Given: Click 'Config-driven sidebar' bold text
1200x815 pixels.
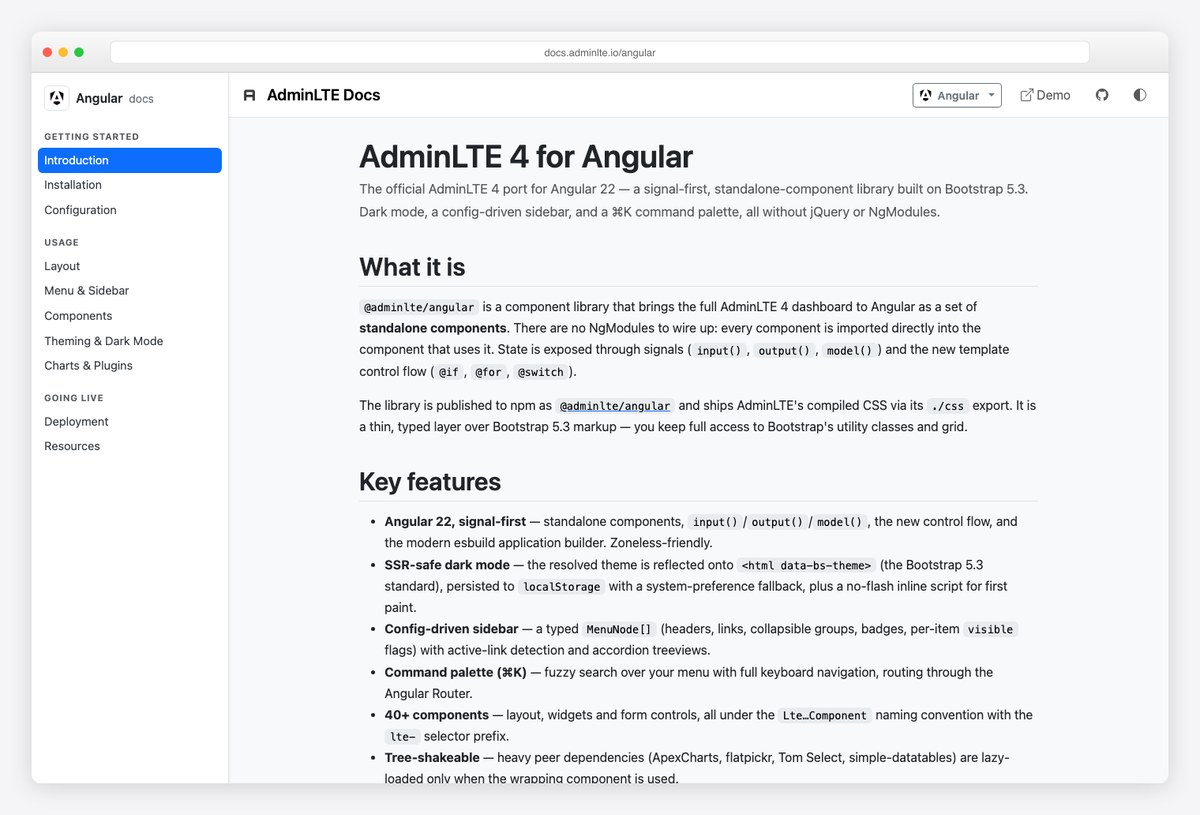Looking at the screenshot, I should click(451, 629).
